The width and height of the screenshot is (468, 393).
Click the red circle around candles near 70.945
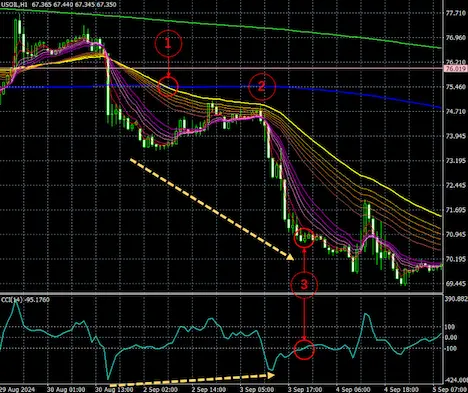tap(304, 238)
